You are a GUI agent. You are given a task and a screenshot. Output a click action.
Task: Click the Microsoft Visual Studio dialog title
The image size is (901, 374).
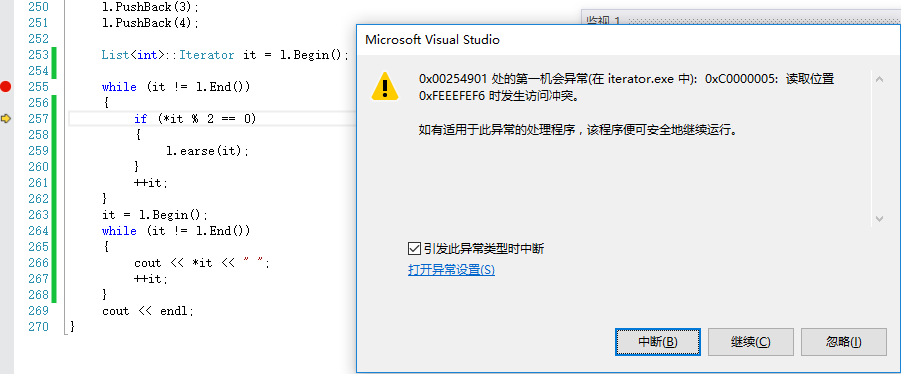point(432,40)
